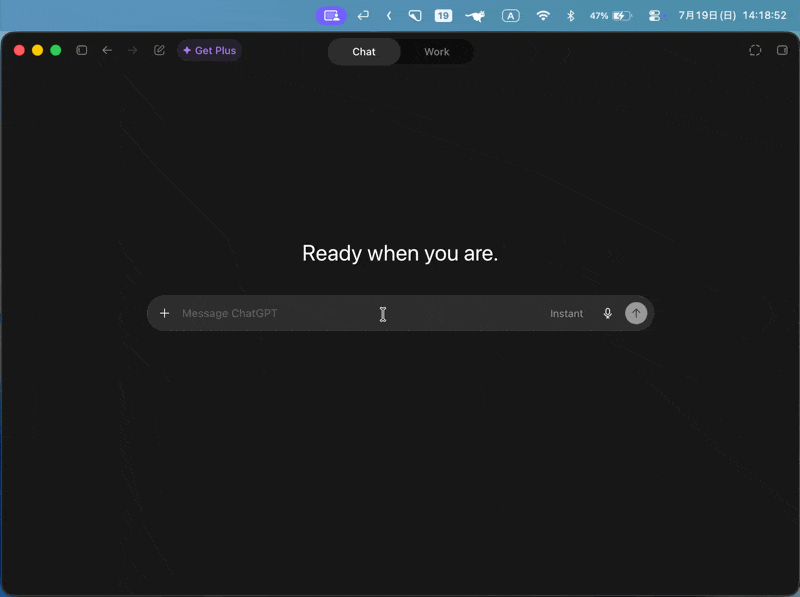This screenshot has height=597, width=800.
Task: Click the date and time clock
Action: point(732,15)
